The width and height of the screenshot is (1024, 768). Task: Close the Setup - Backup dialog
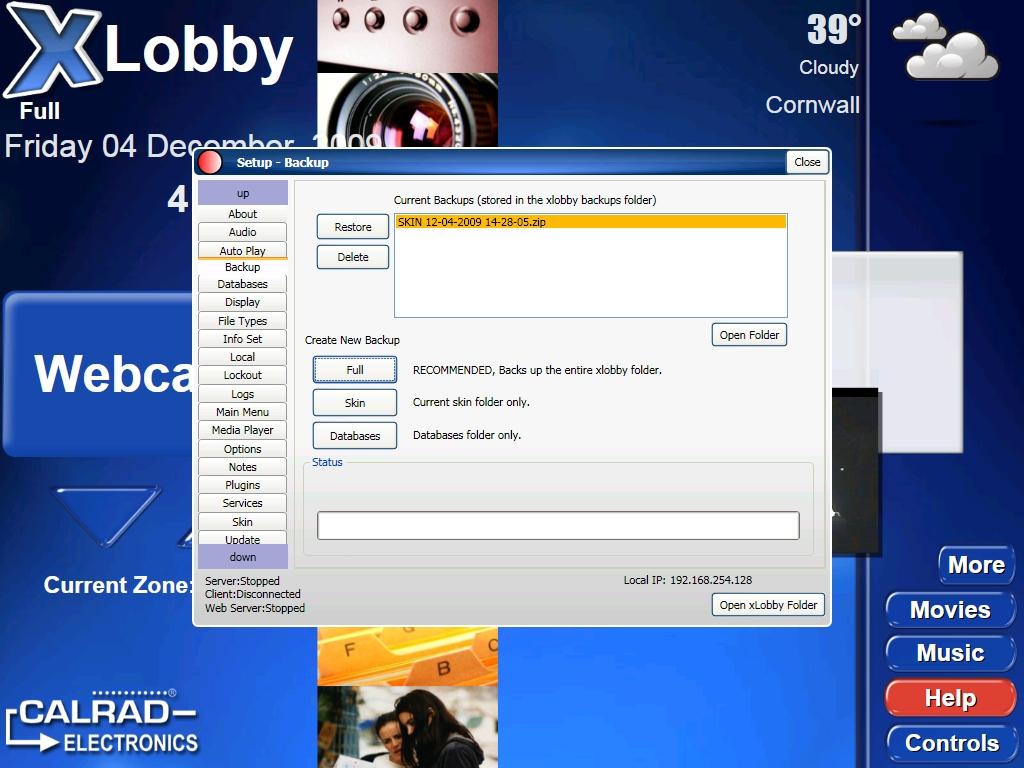point(807,162)
